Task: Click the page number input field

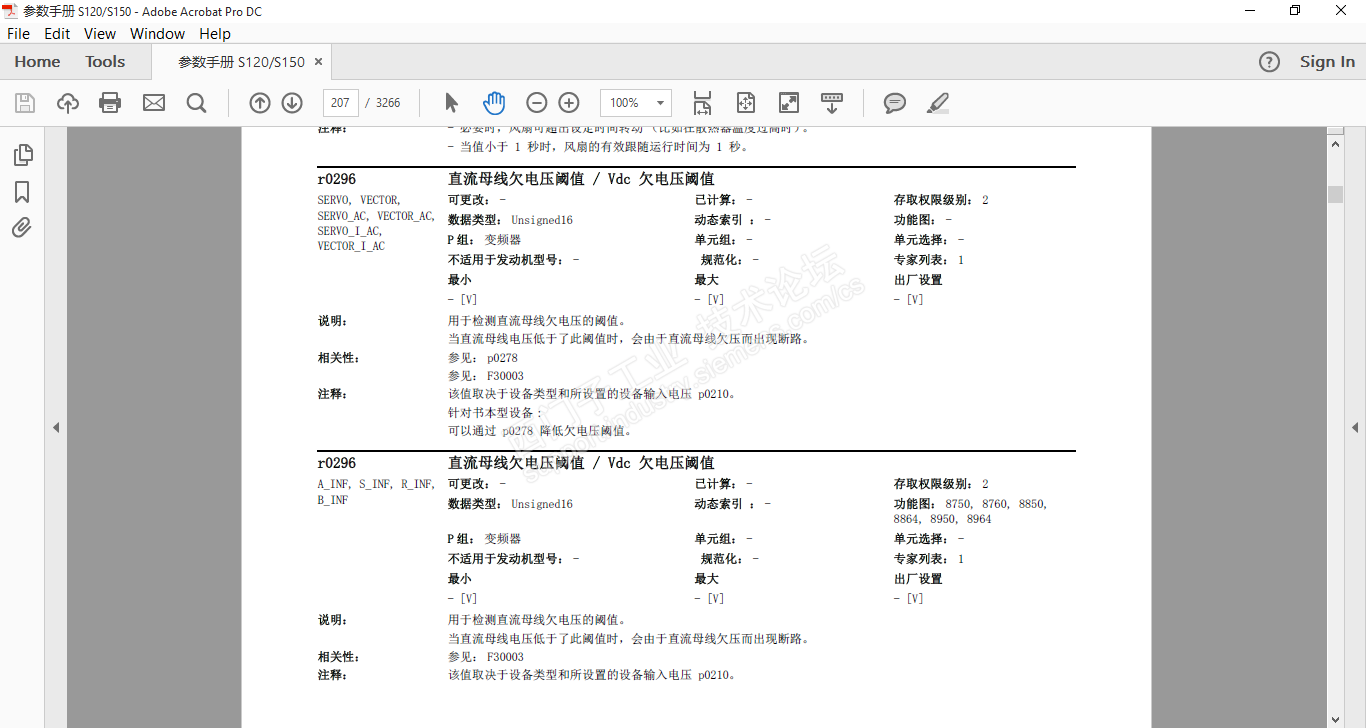Action: (341, 103)
